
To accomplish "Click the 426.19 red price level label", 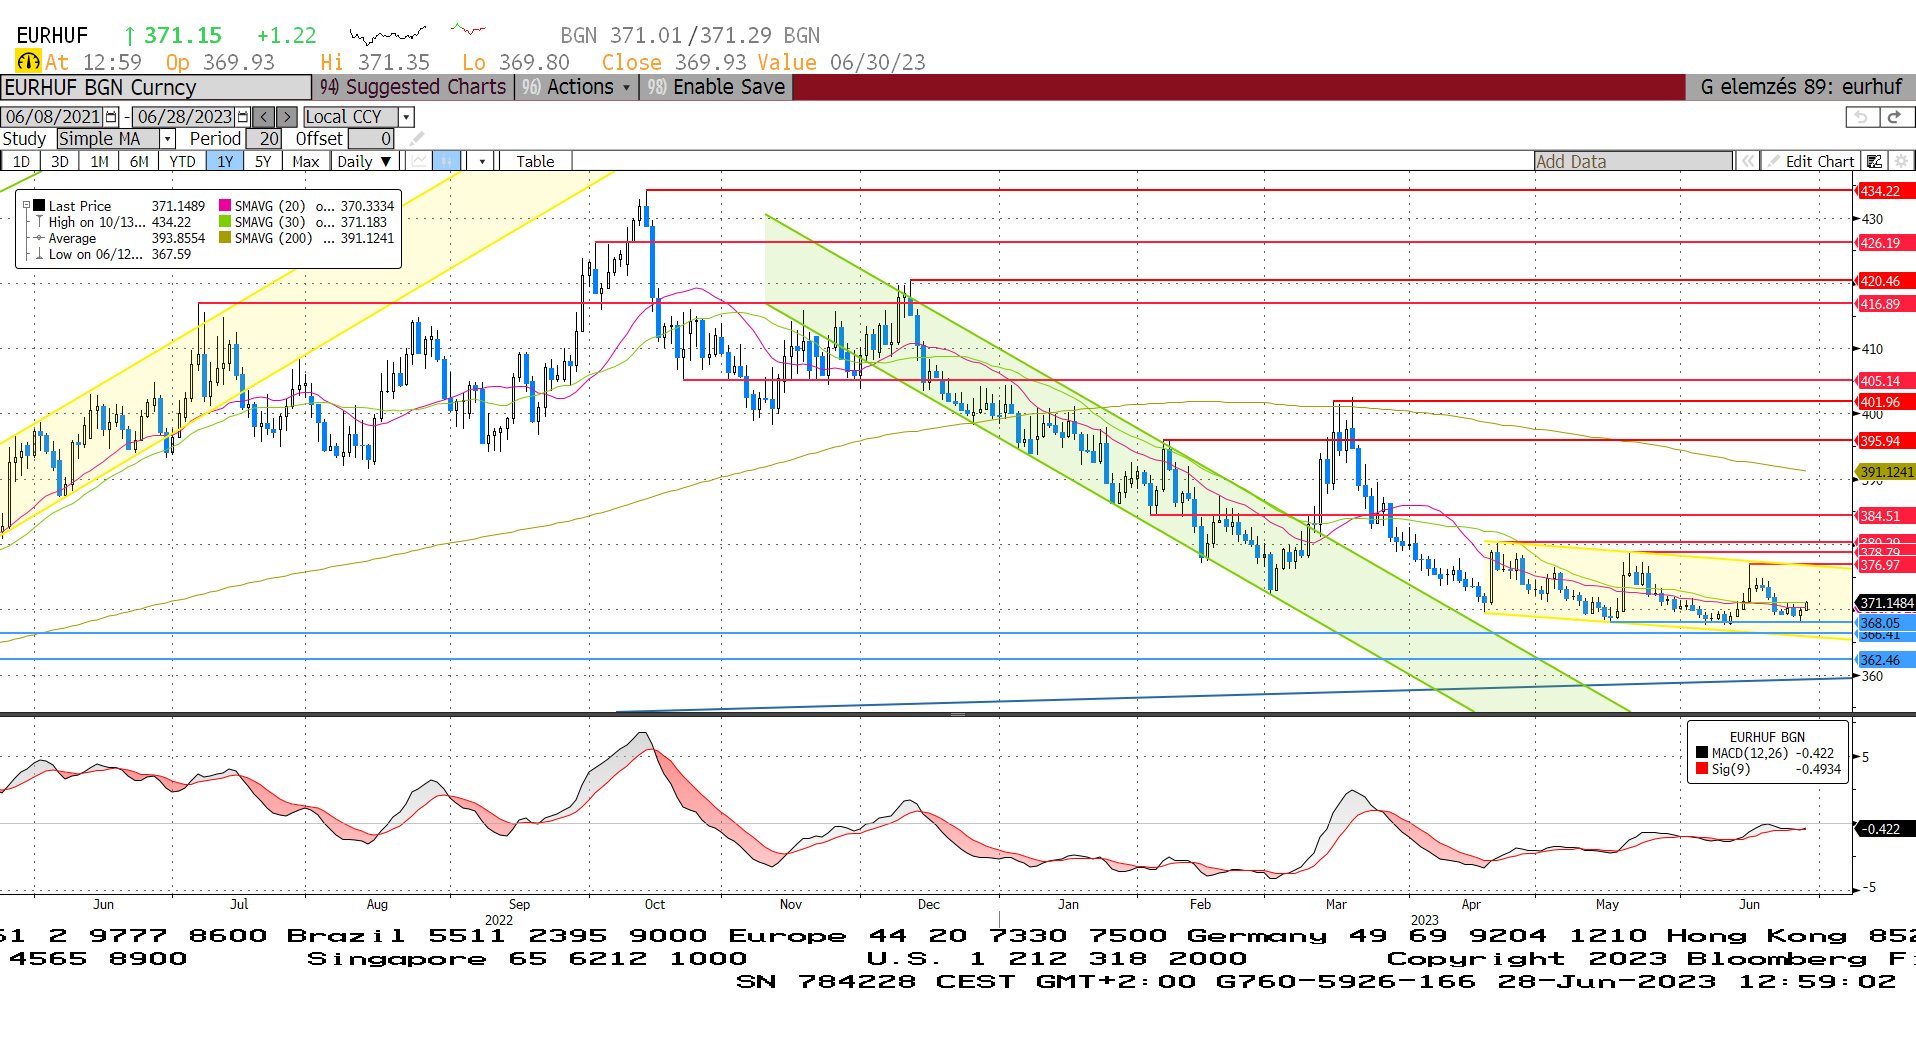I will pos(1884,243).
